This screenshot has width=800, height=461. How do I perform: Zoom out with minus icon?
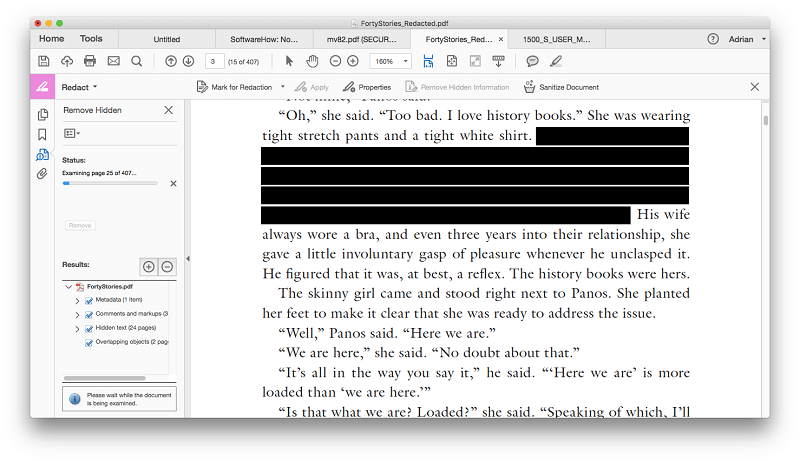click(x=335, y=61)
